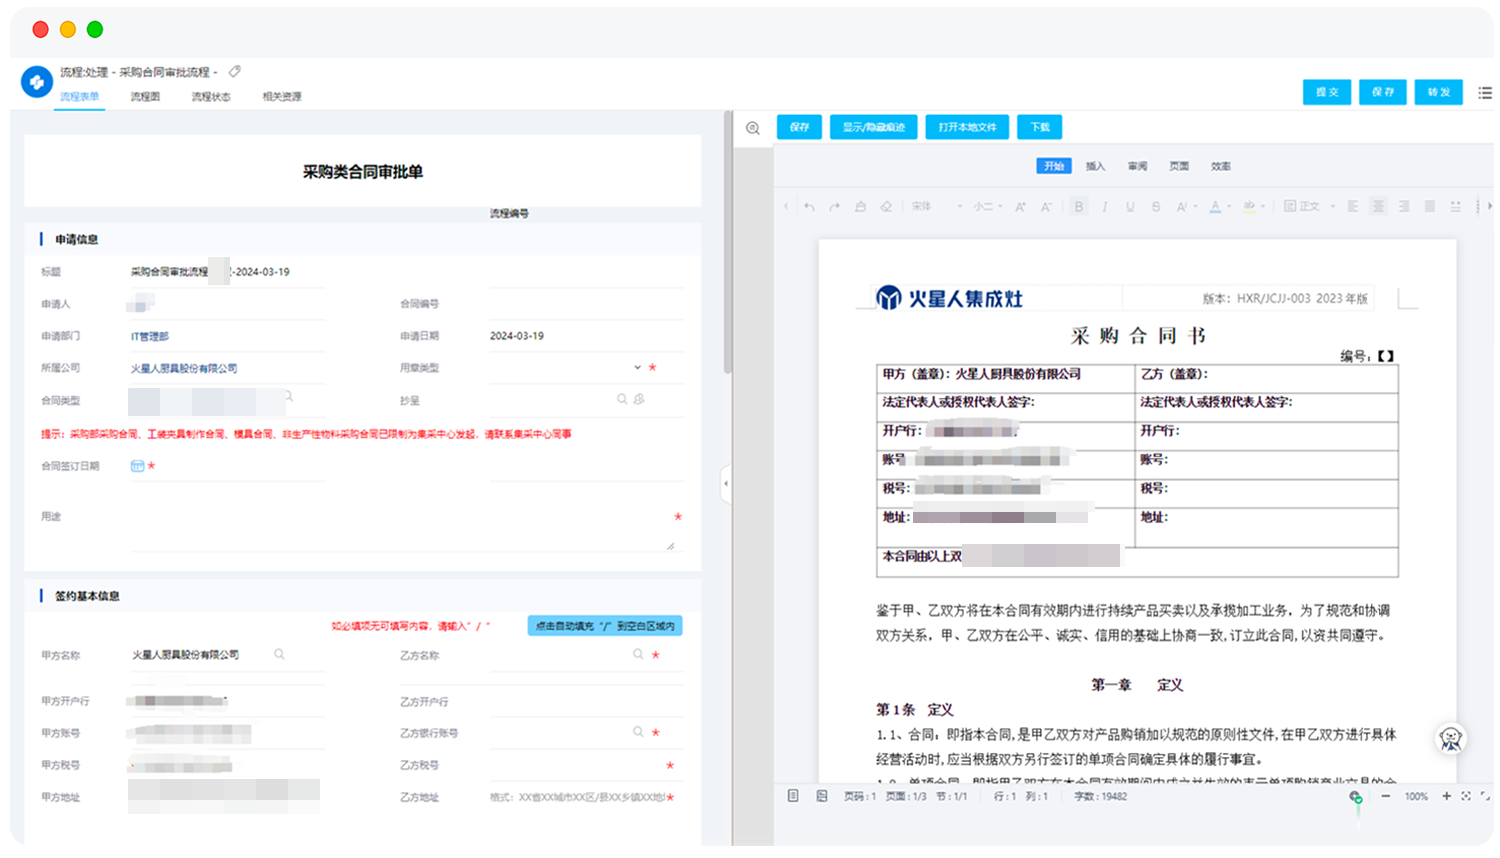
Task: Open the assistant robot icon near document
Action: (x=1451, y=739)
